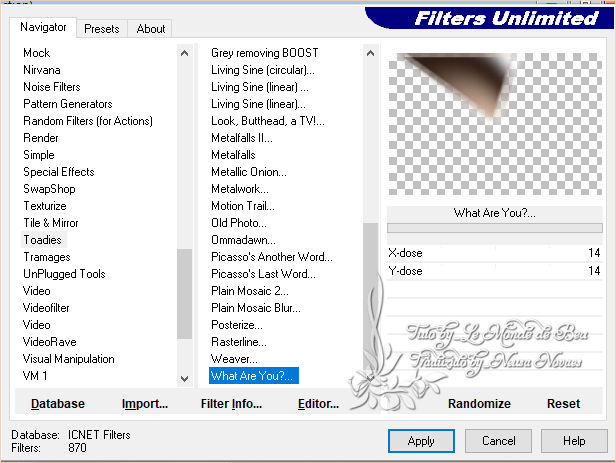The image size is (616, 463).
Task: Click the Database button
Action: pyautogui.click(x=58, y=404)
